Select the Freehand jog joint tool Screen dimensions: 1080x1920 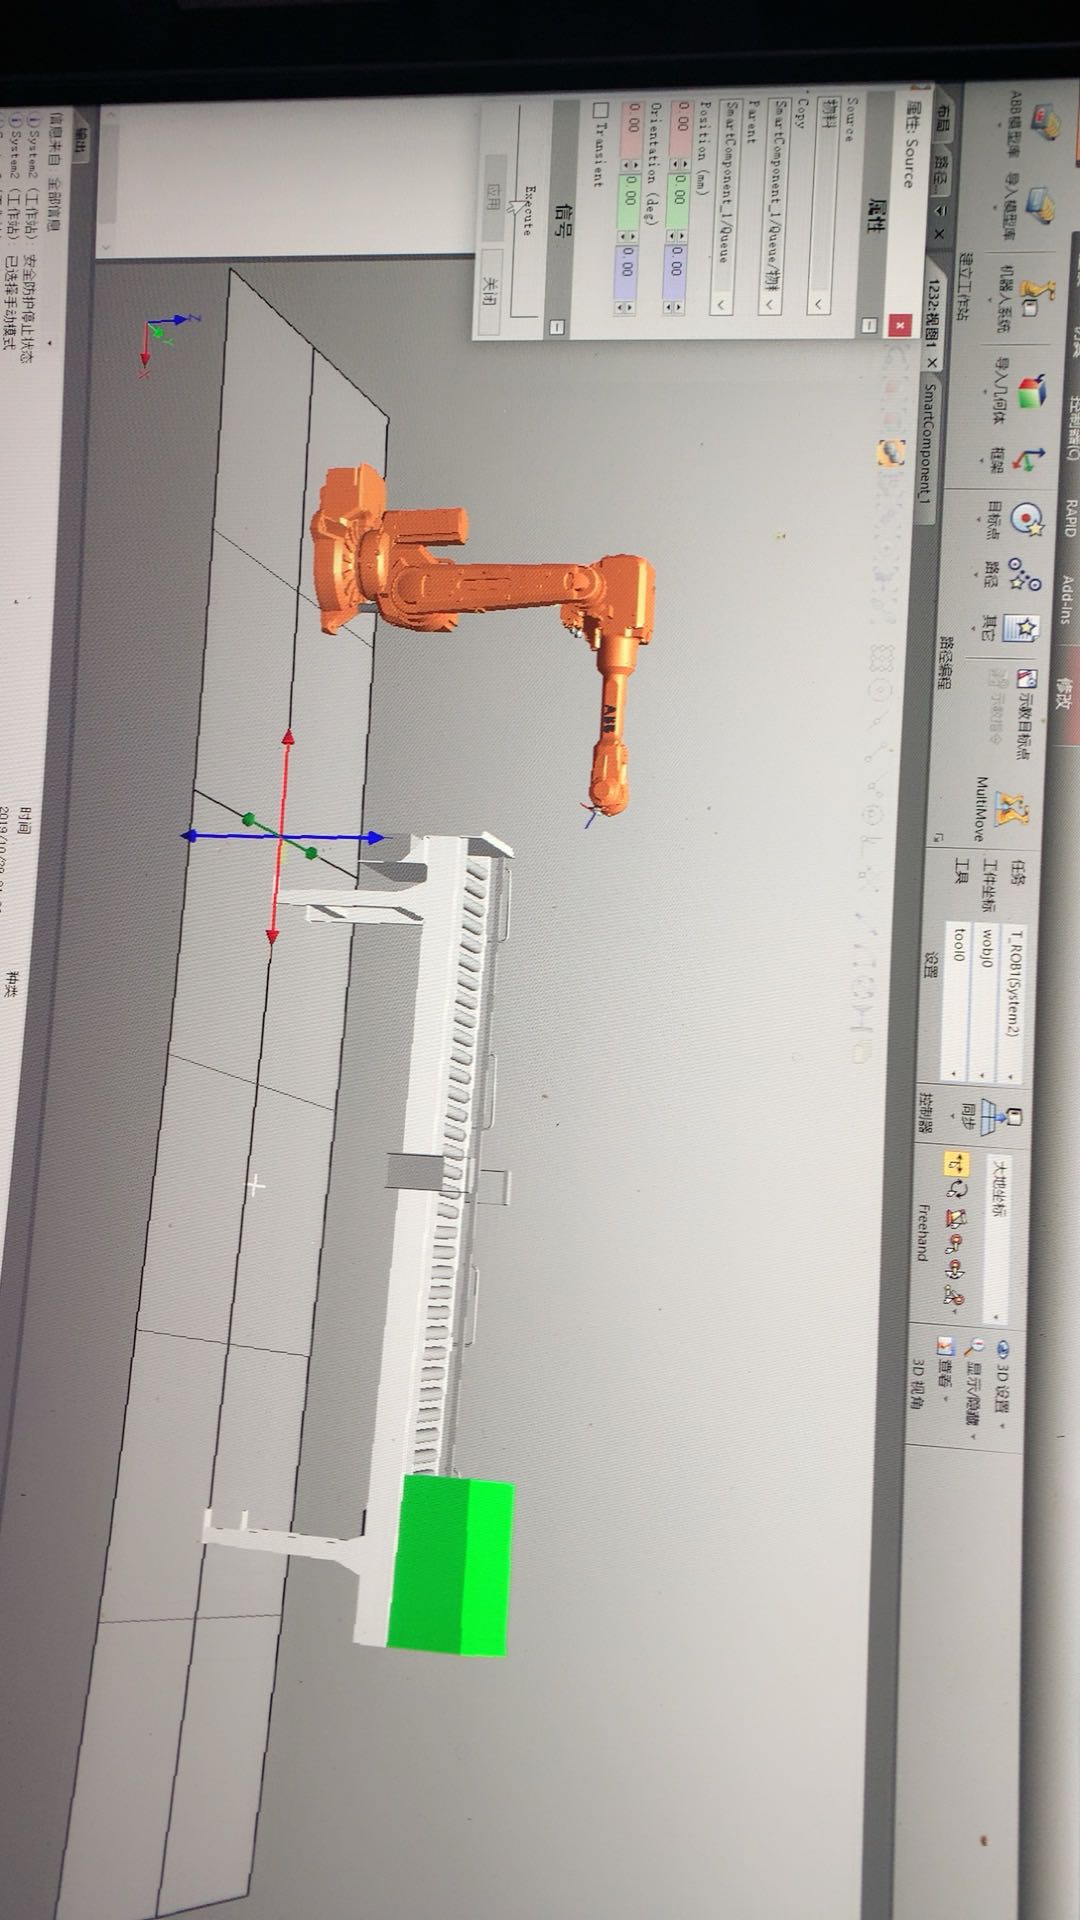point(957,1217)
